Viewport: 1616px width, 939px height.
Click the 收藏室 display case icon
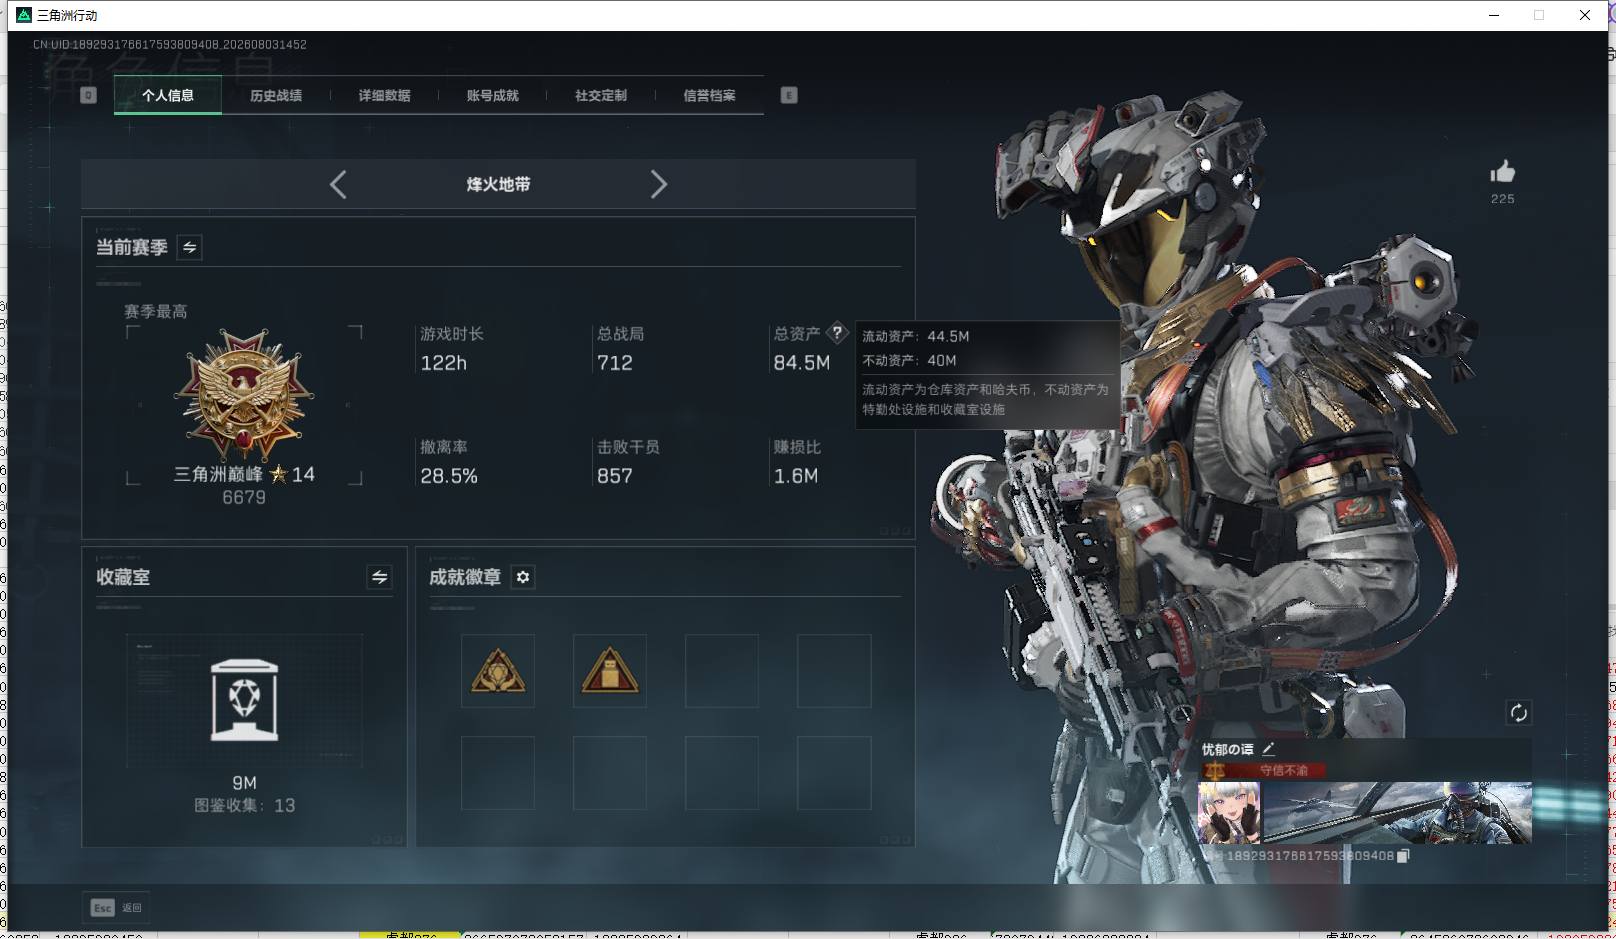244,700
